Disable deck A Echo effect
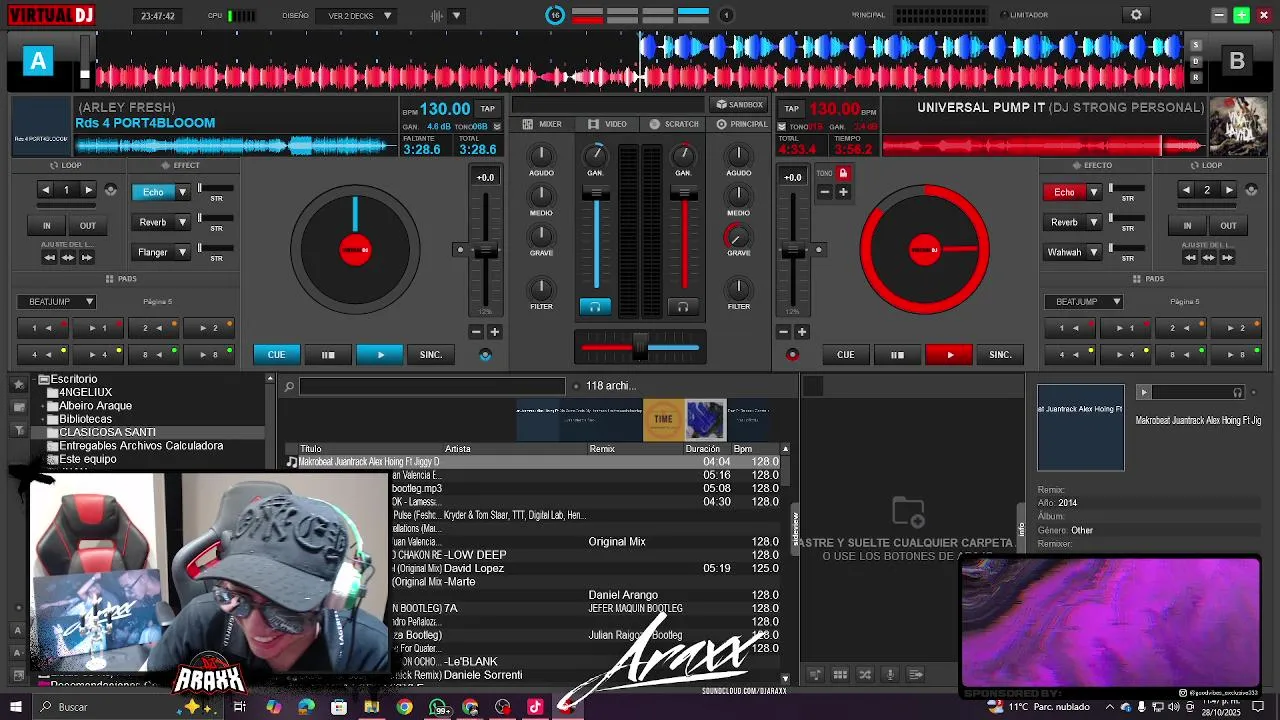The image size is (1280, 720). (153, 192)
